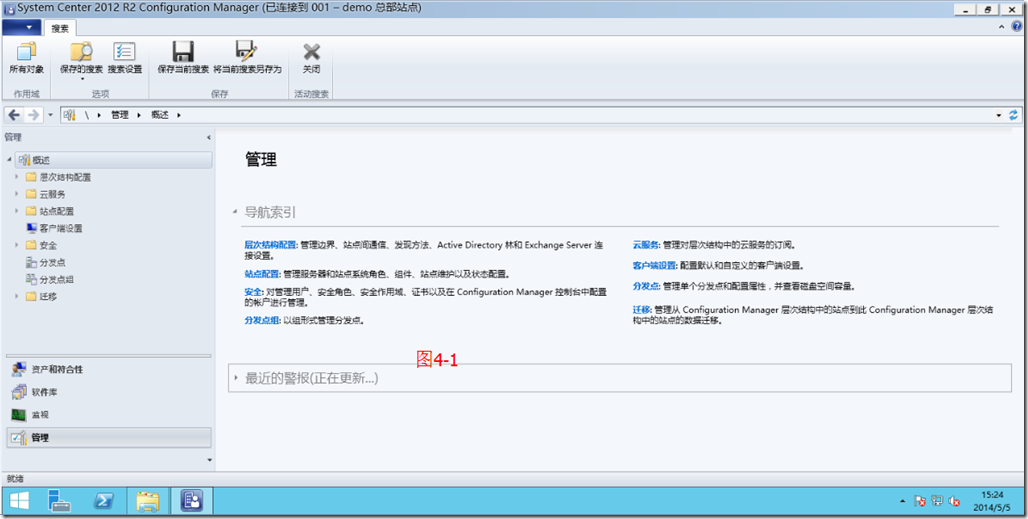Screen dimensions: 1028x519
Task: Open the 客户端设置 link
Action: pos(654,265)
